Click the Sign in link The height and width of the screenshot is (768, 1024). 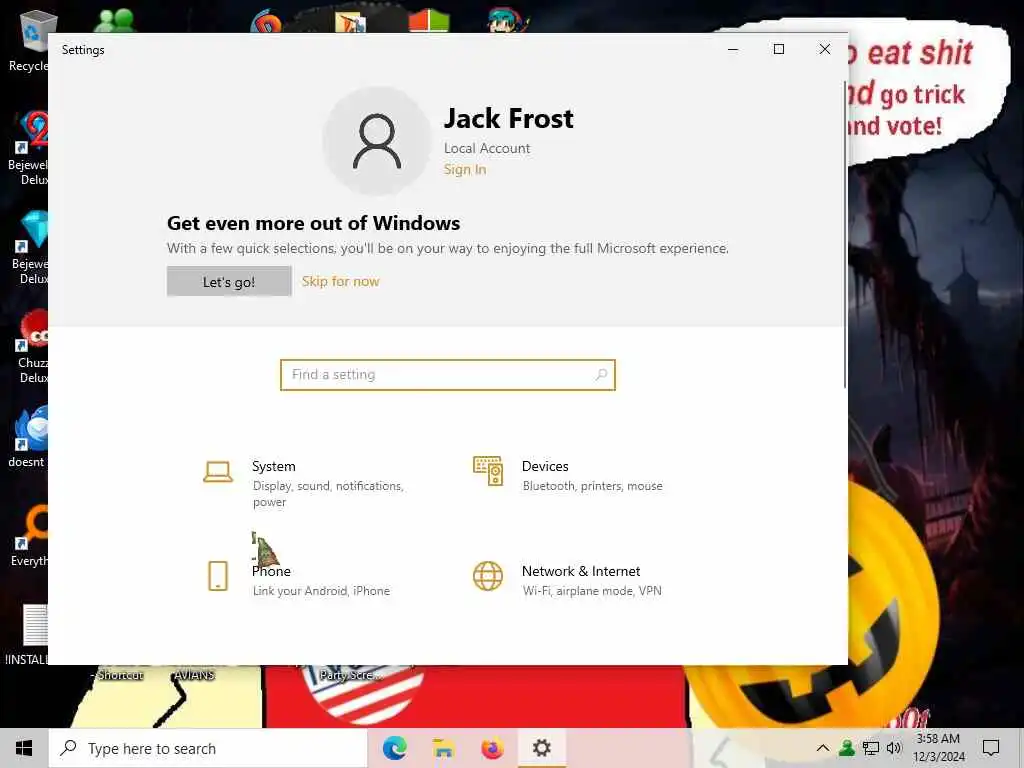465,170
